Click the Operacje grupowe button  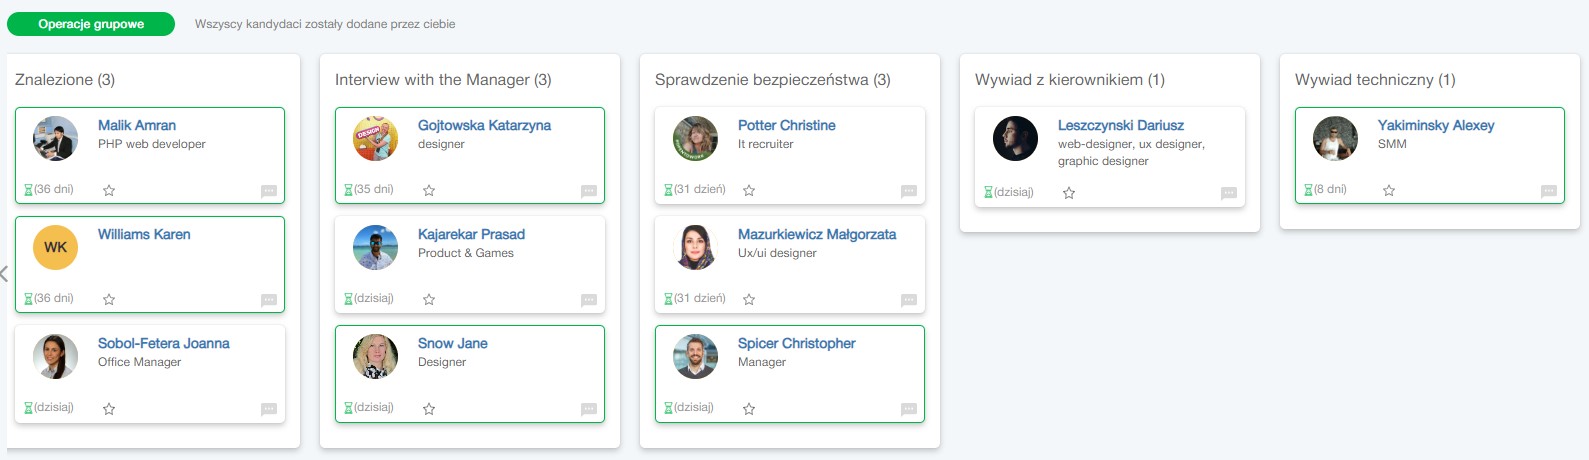(x=91, y=24)
